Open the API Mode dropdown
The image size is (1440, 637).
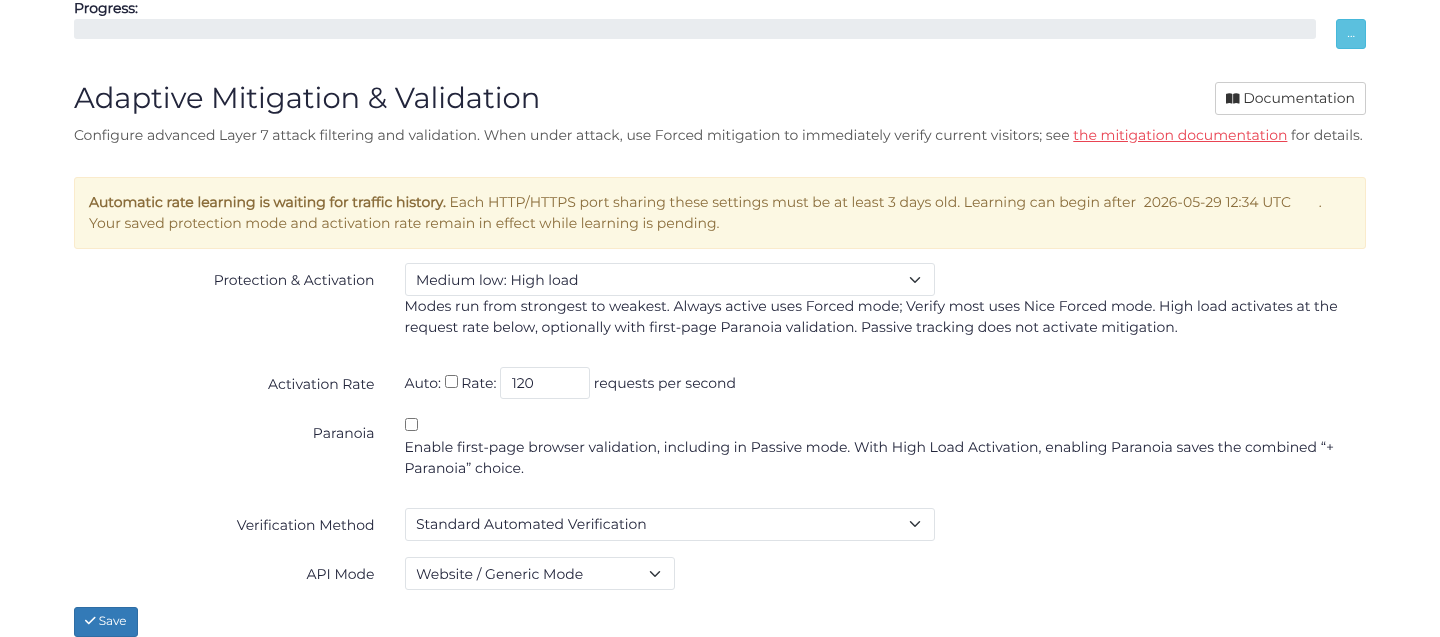pyautogui.click(x=539, y=574)
